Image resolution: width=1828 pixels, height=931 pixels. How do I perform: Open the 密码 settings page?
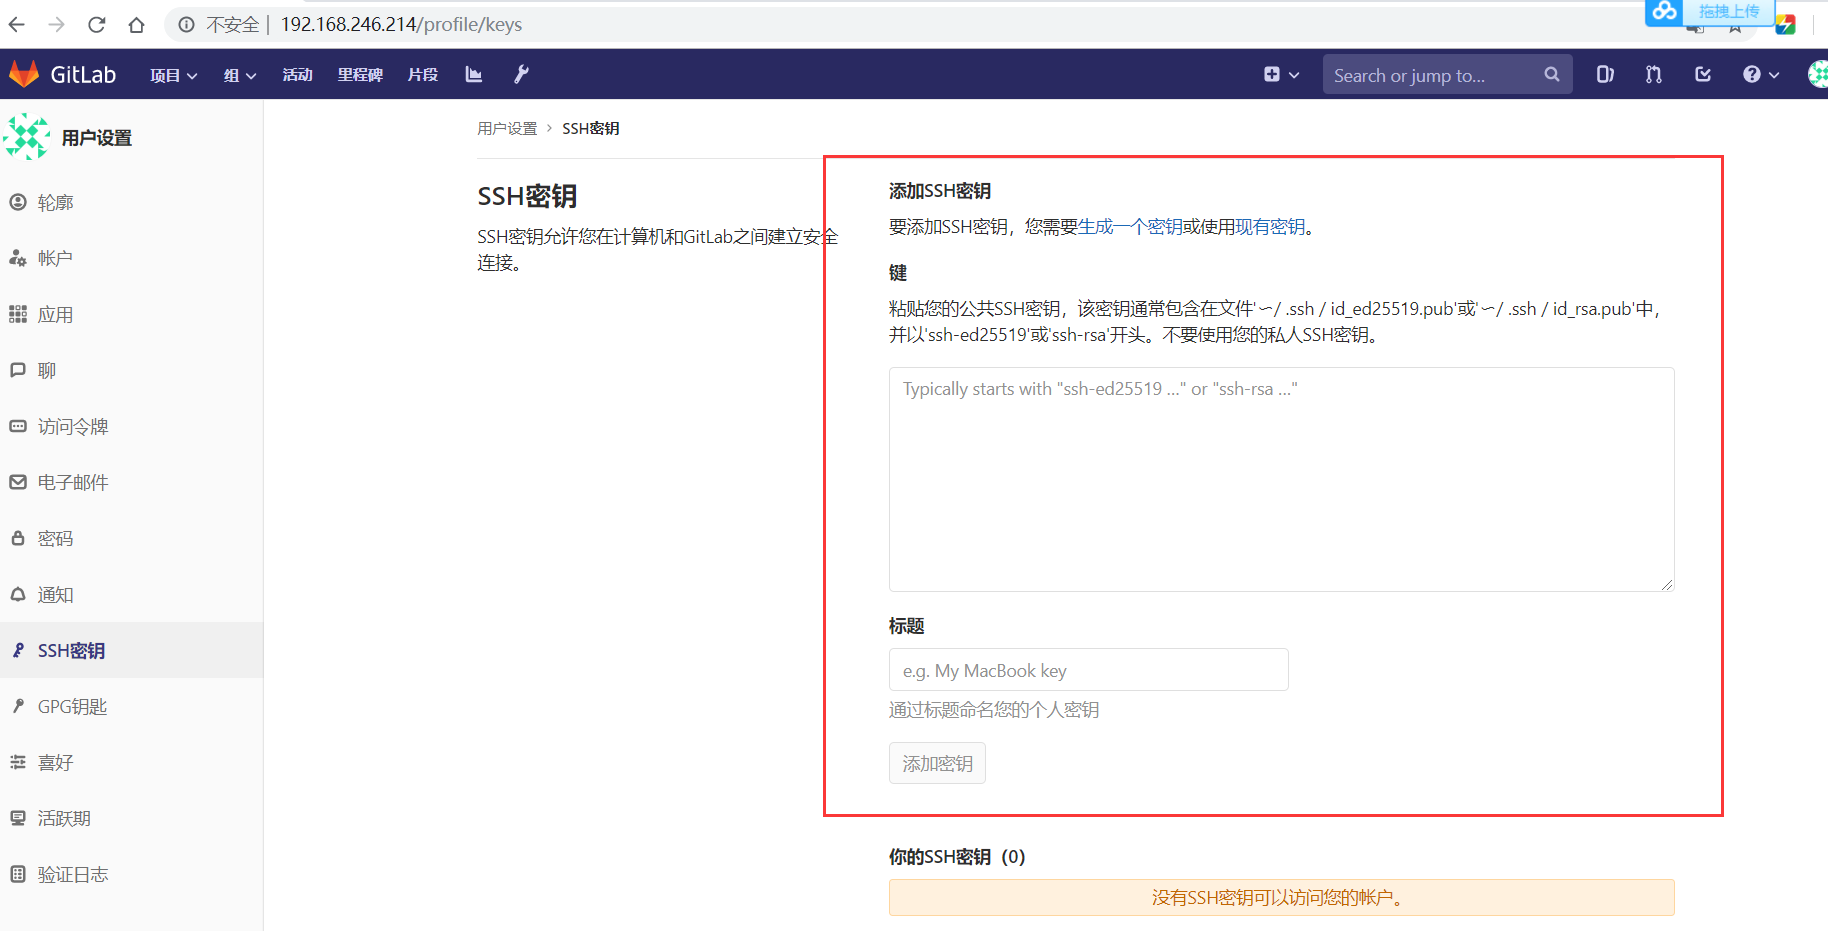55,538
